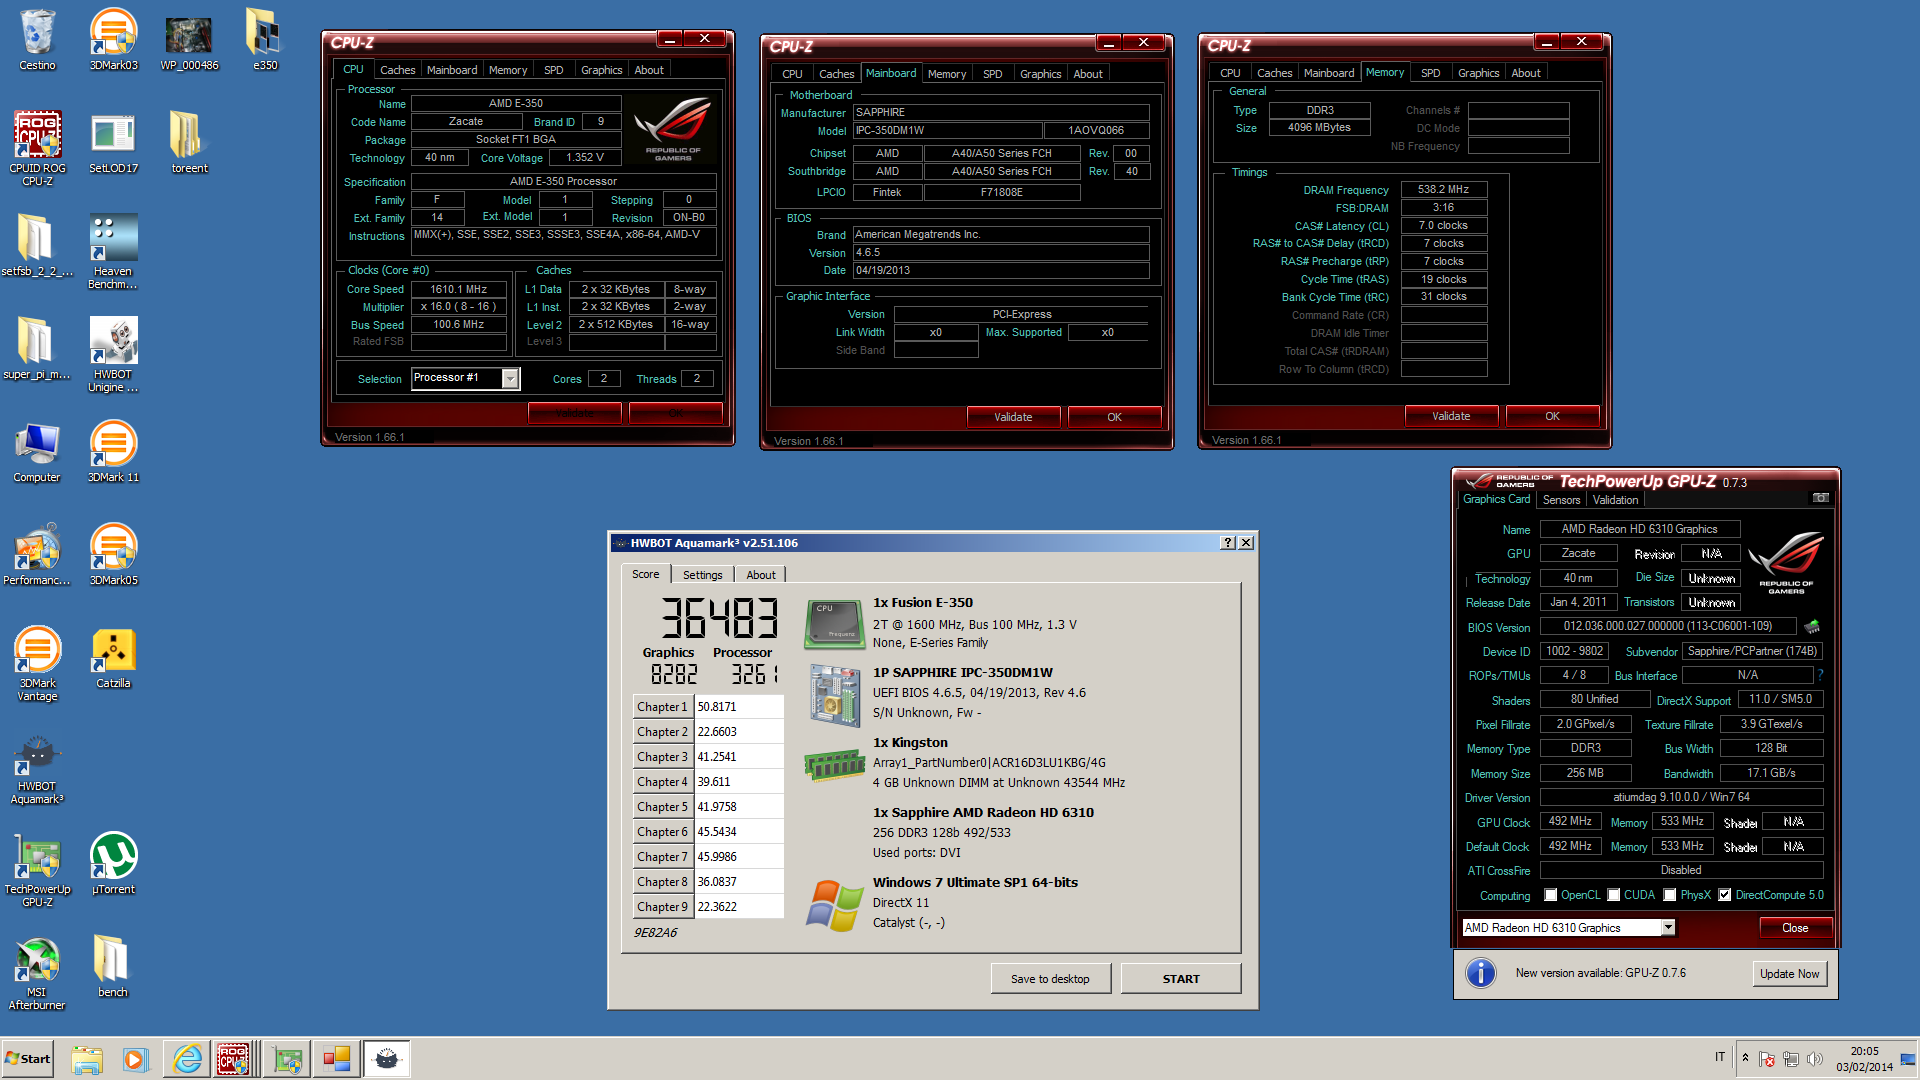Launch the MSI Afterburner shortcut
This screenshot has width=1920, height=1080.
37,972
